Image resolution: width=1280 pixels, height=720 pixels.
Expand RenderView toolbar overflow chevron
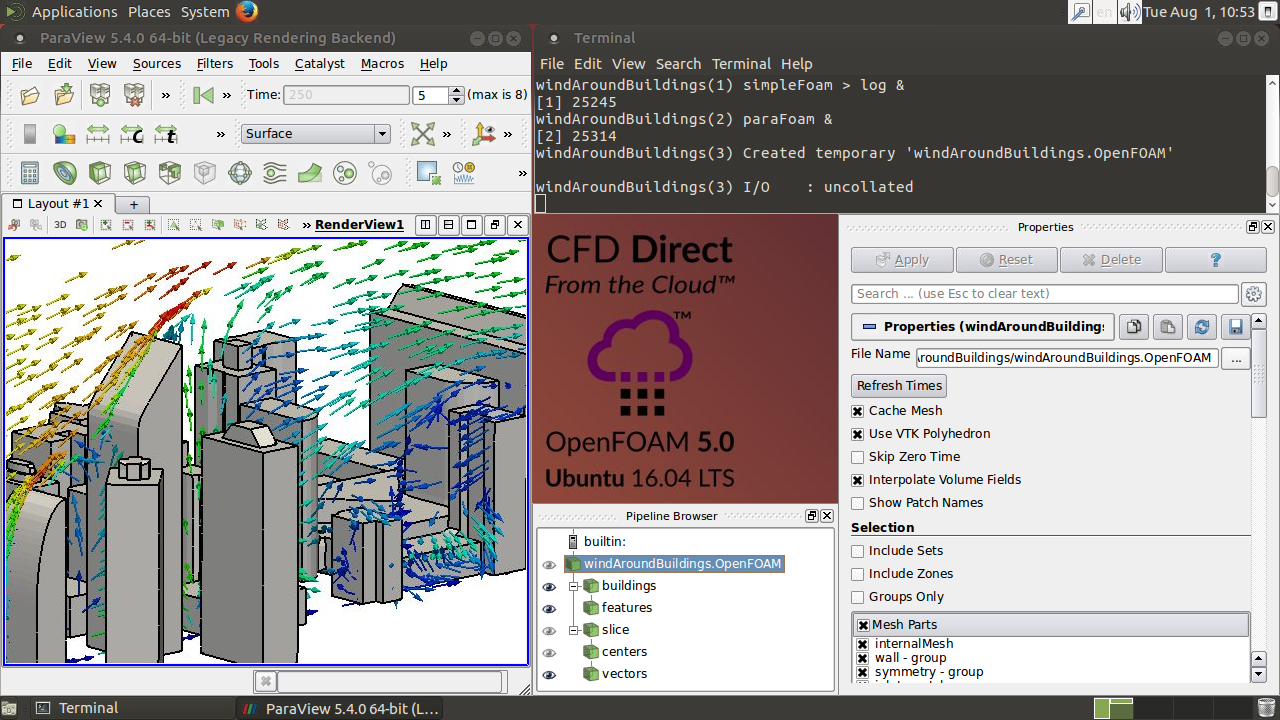(307, 225)
